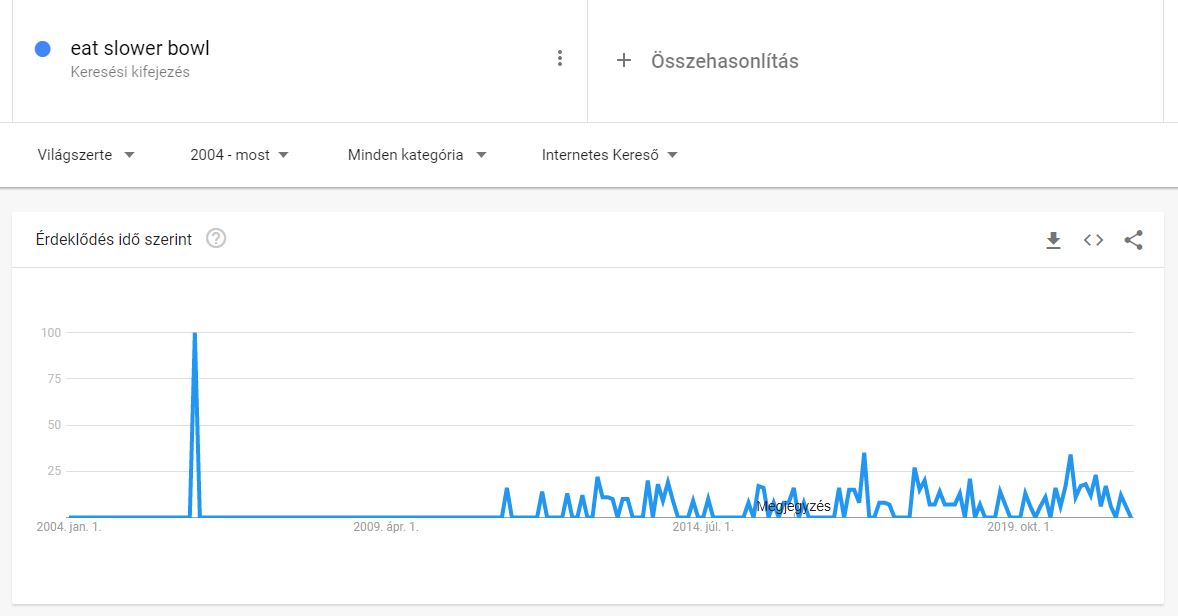The width and height of the screenshot is (1178, 616).
Task: Add a comparison via Összehasonlítás
Action: tap(724, 61)
